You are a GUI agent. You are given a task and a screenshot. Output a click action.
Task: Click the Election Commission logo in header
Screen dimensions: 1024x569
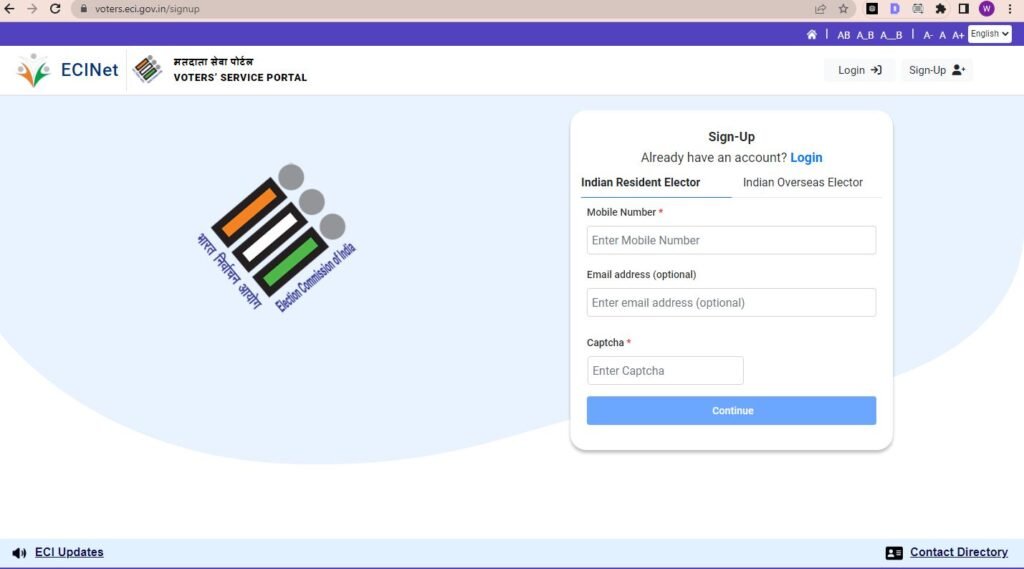(x=147, y=70)
